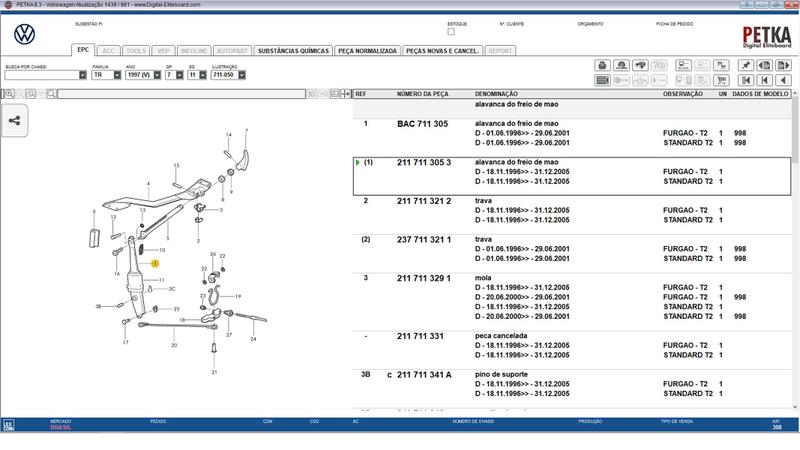The image size is (800, 450).
Task: Go to next page with right document arrow
Action: (x=783, y=65)
